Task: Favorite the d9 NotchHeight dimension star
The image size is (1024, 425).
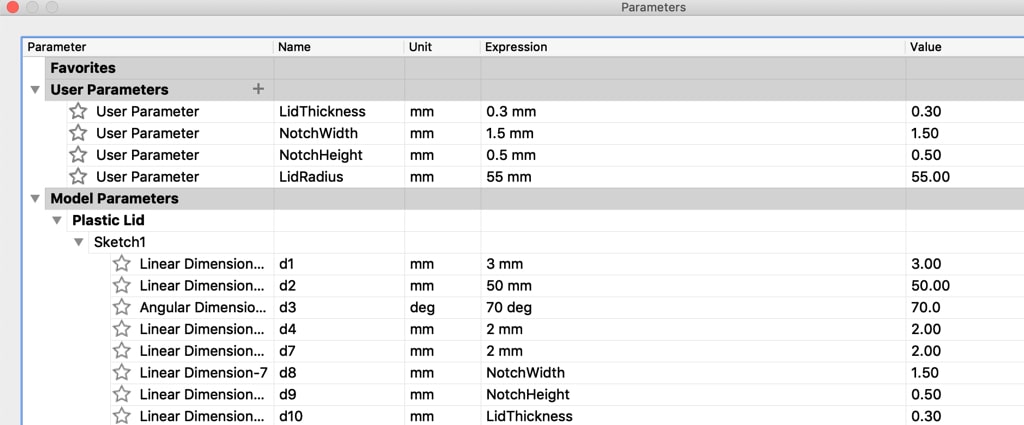Action: (121, 394)
